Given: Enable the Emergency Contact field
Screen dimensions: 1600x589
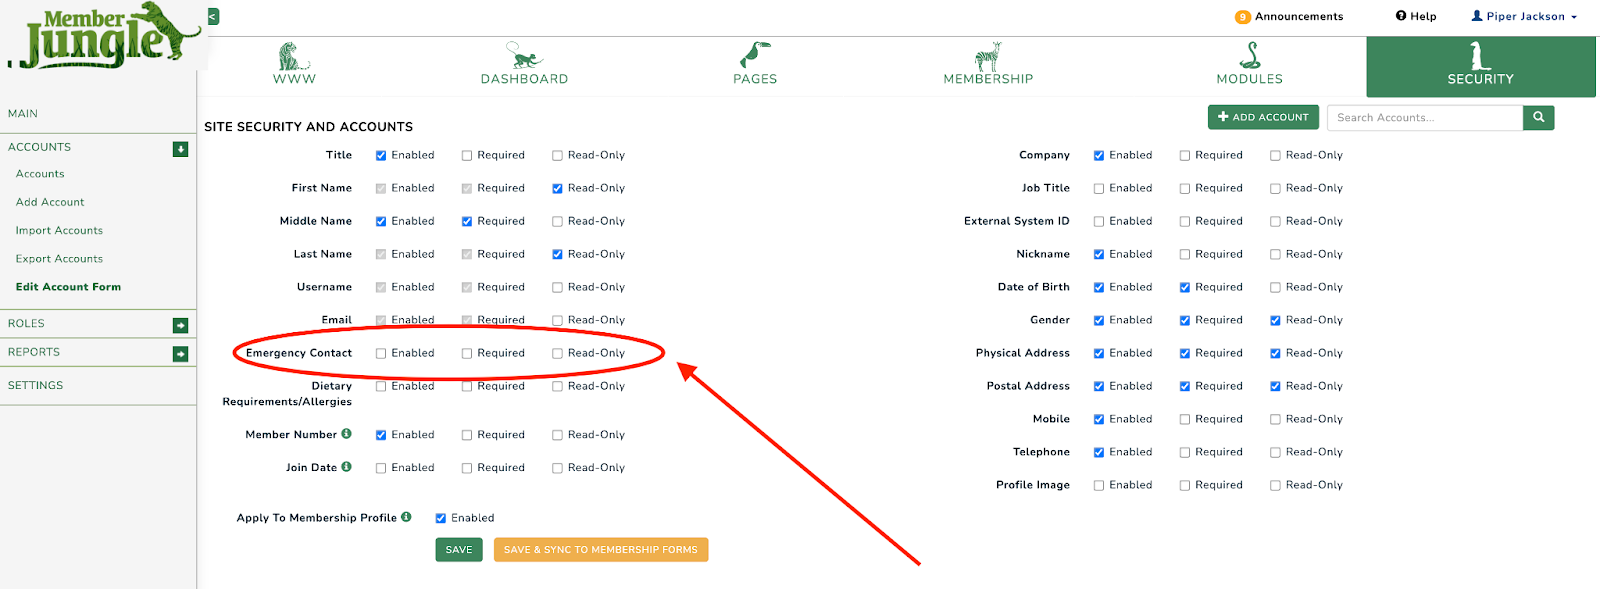Looking at the screenshot, I should [x=381, y=353].
